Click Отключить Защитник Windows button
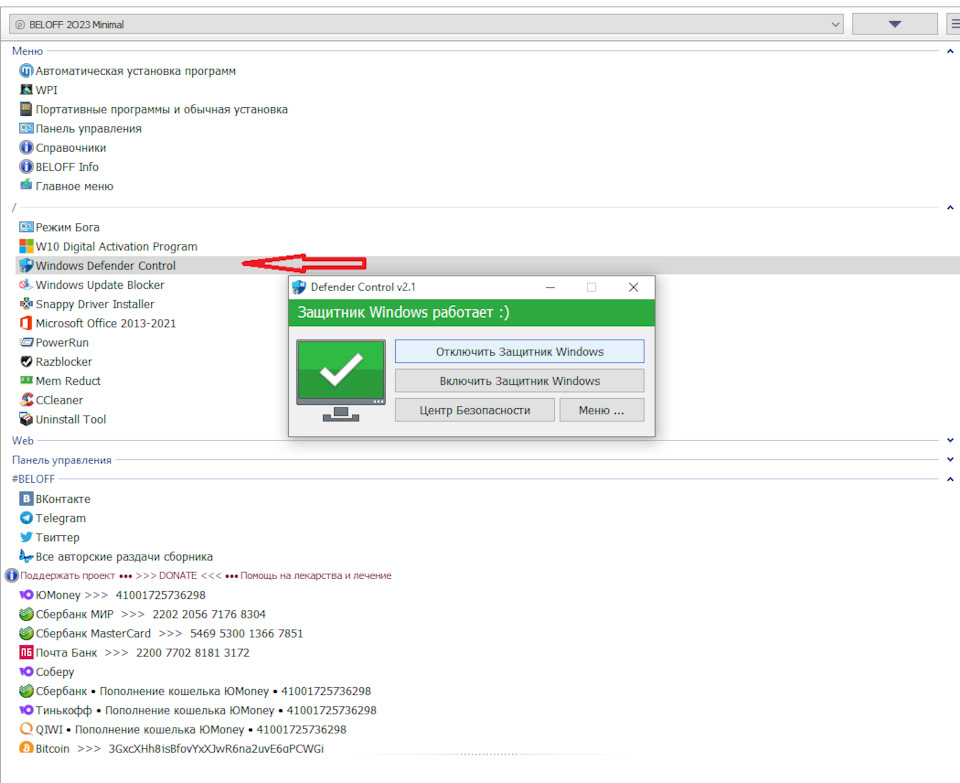Image resolution: width=960 pixels, height=783 pixels. click(x=519, y=351)
